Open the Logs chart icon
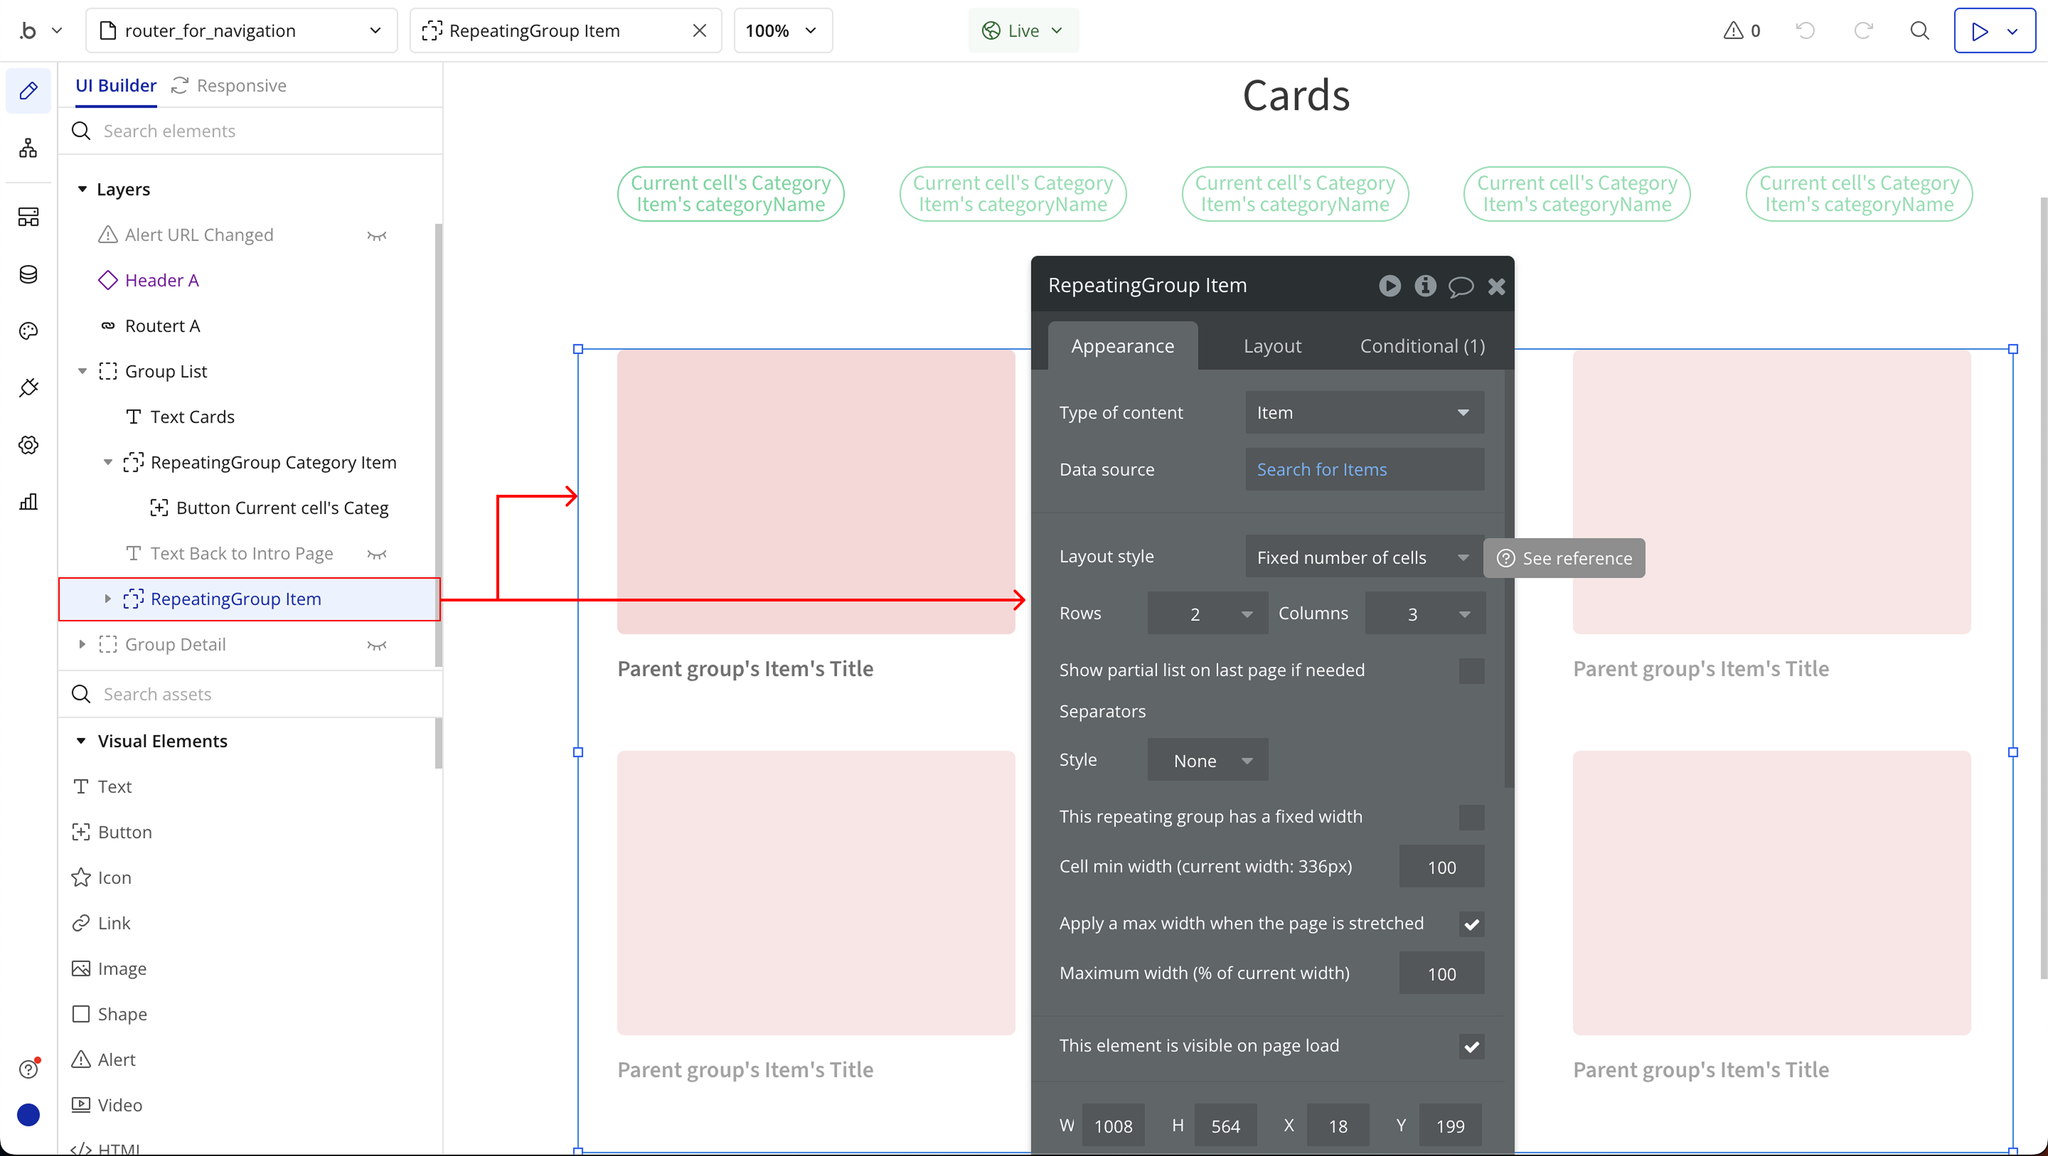 28,502
